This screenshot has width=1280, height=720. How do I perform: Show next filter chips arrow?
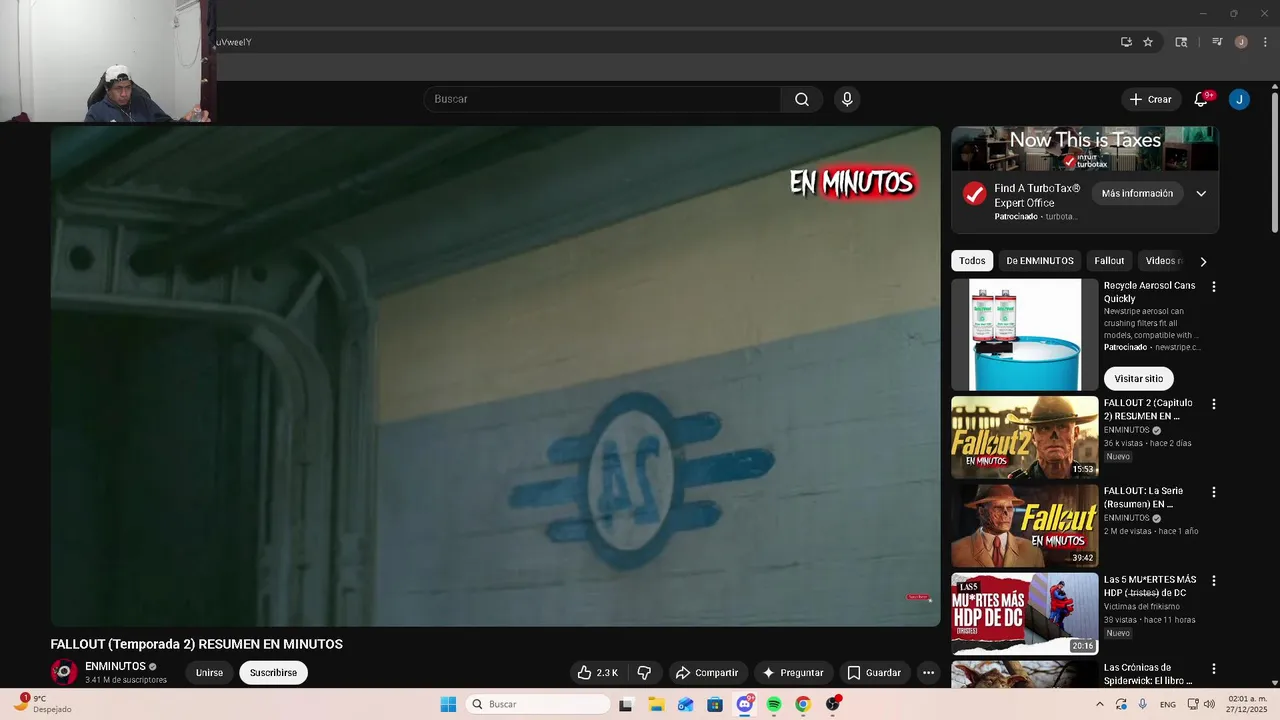[x=1203, y=261]
